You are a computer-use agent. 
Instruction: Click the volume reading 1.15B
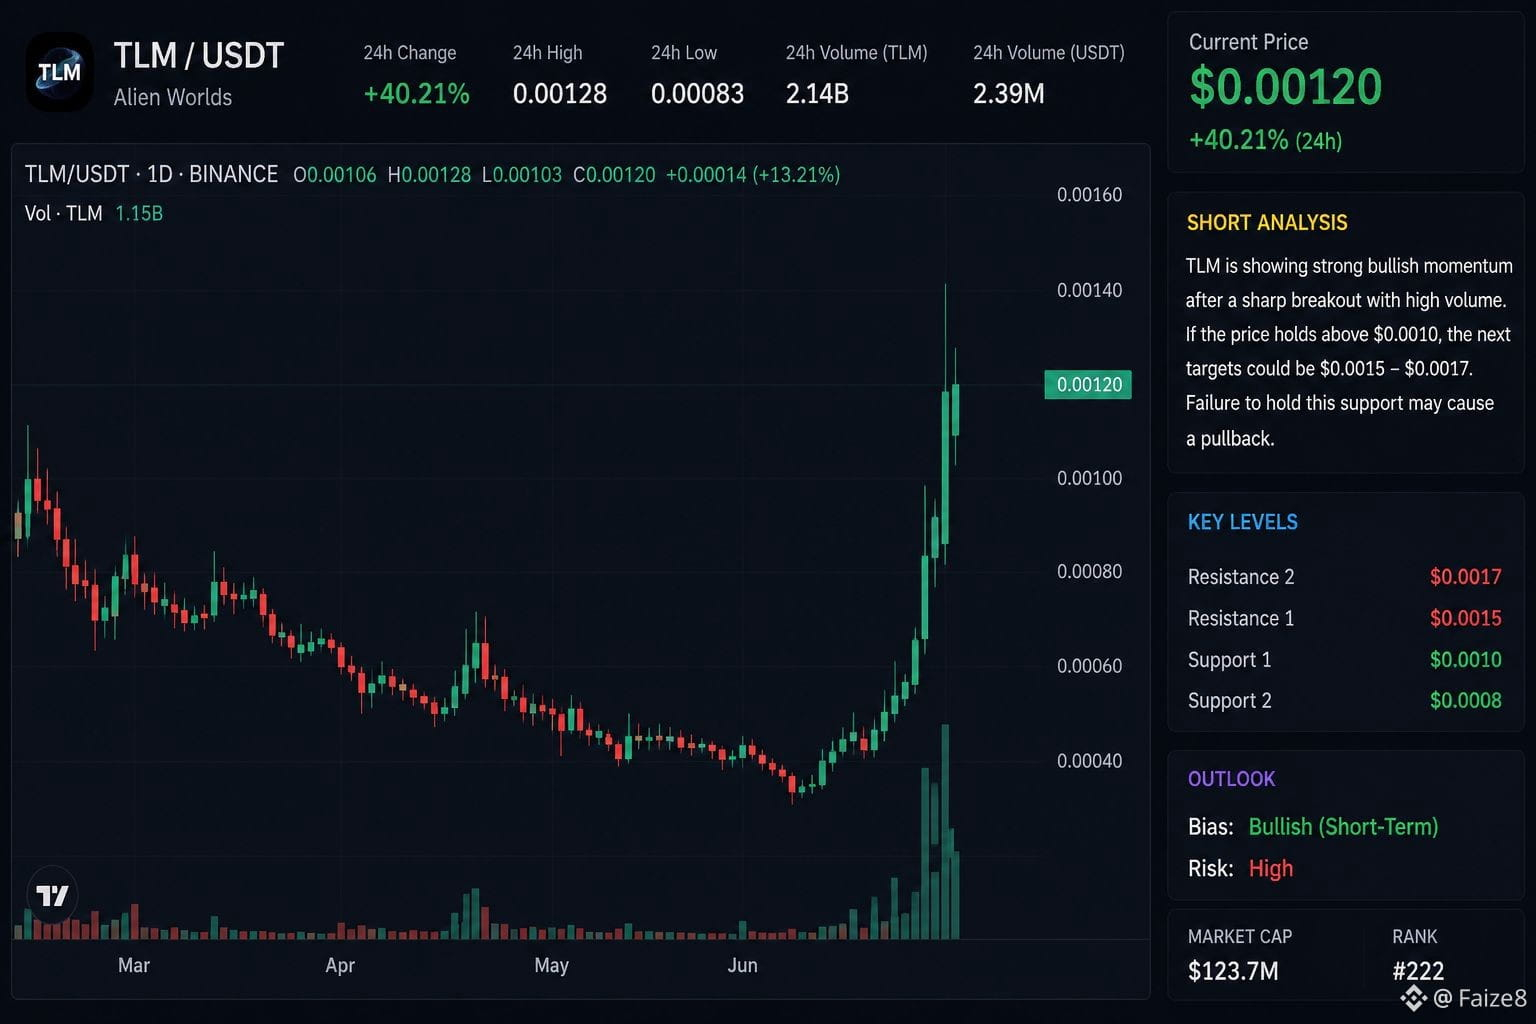tap(139, 213)
